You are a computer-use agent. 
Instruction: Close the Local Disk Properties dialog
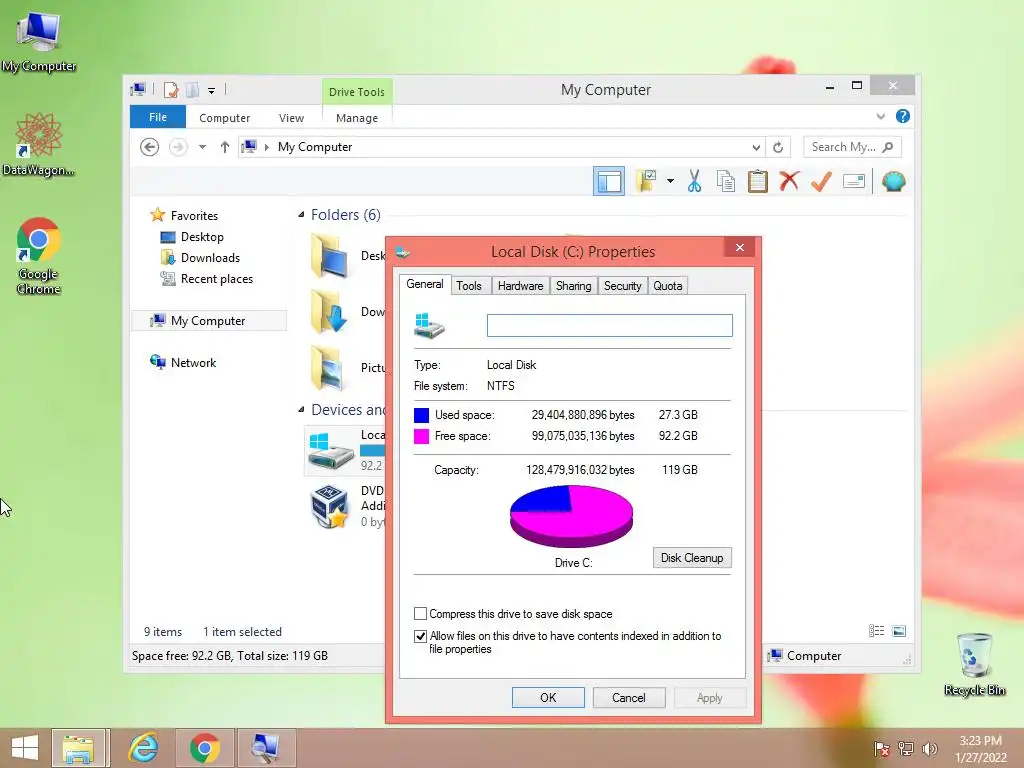pos(739,248)
